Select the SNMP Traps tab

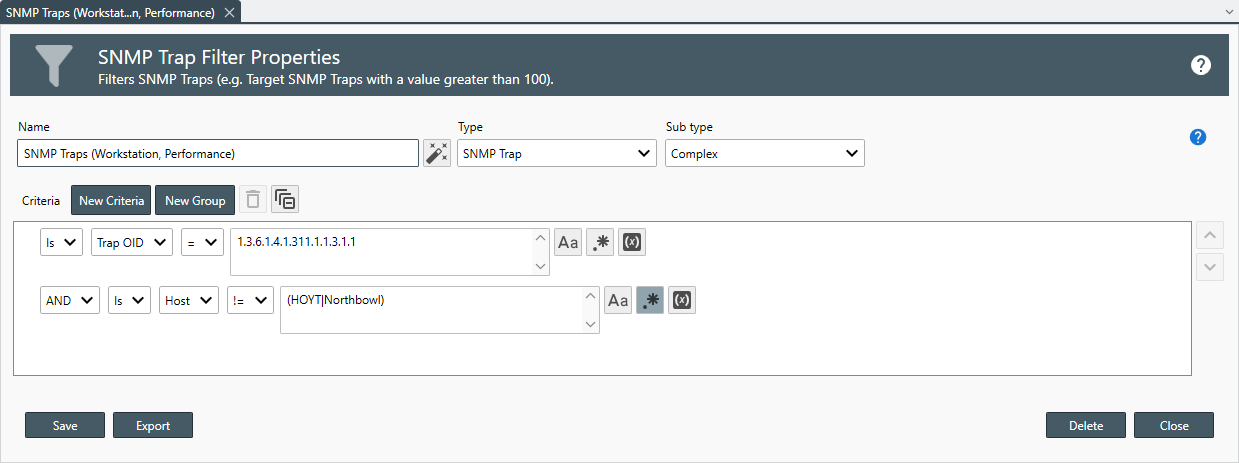(110, 12)
